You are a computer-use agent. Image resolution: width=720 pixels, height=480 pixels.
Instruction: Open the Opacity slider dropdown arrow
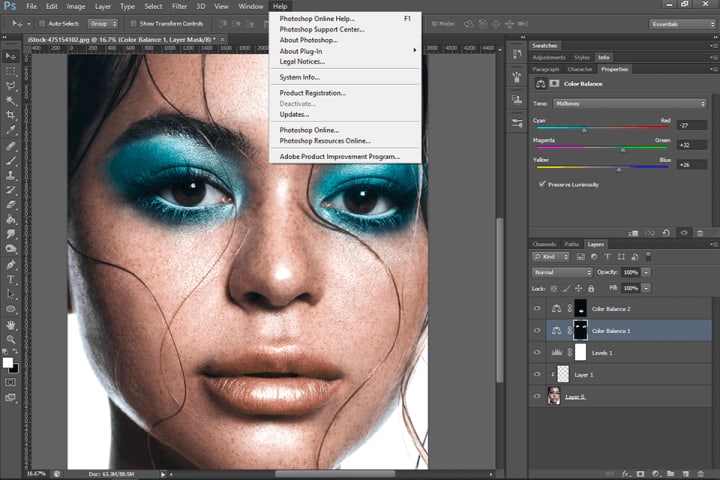pyautogui.click(x=646, y=272)
